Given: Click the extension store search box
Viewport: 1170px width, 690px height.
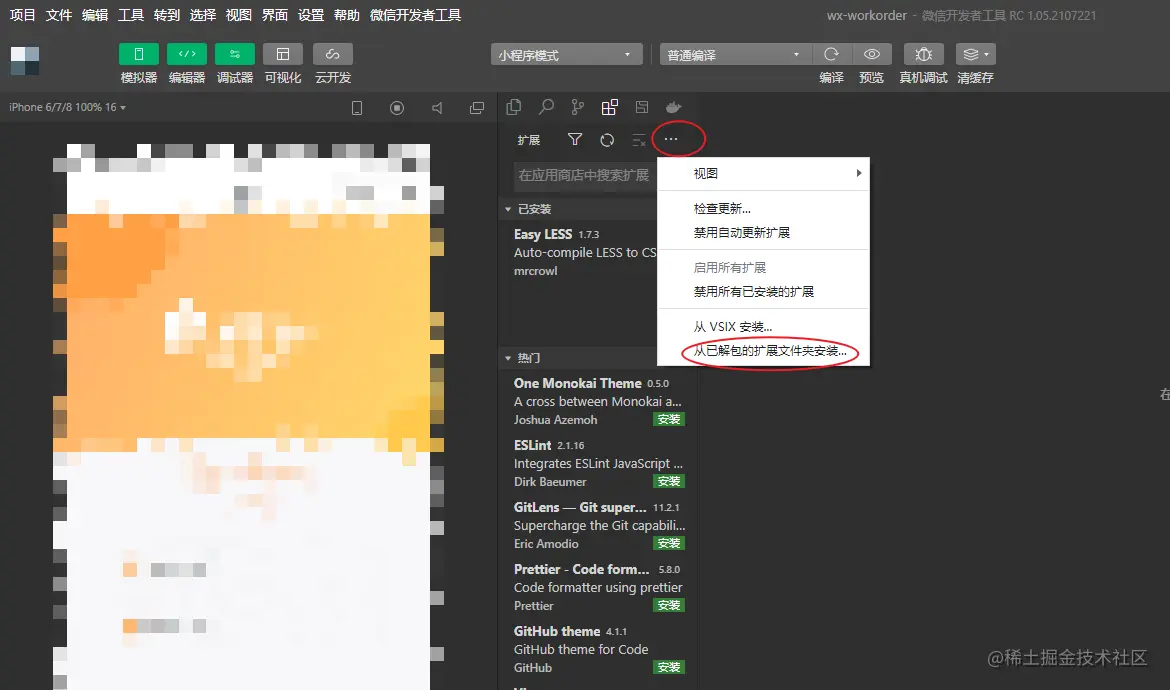Looking at the screenshot, I should (585, 175).
